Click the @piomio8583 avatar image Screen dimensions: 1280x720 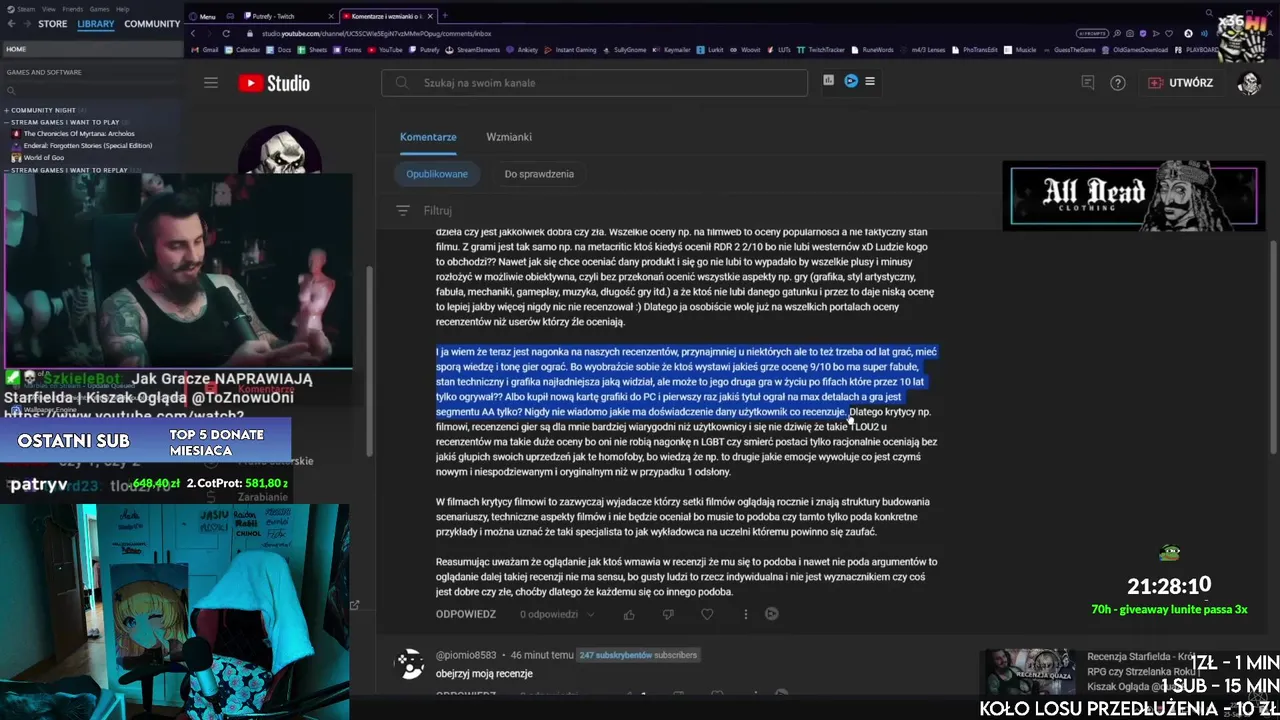click(409, 664)
